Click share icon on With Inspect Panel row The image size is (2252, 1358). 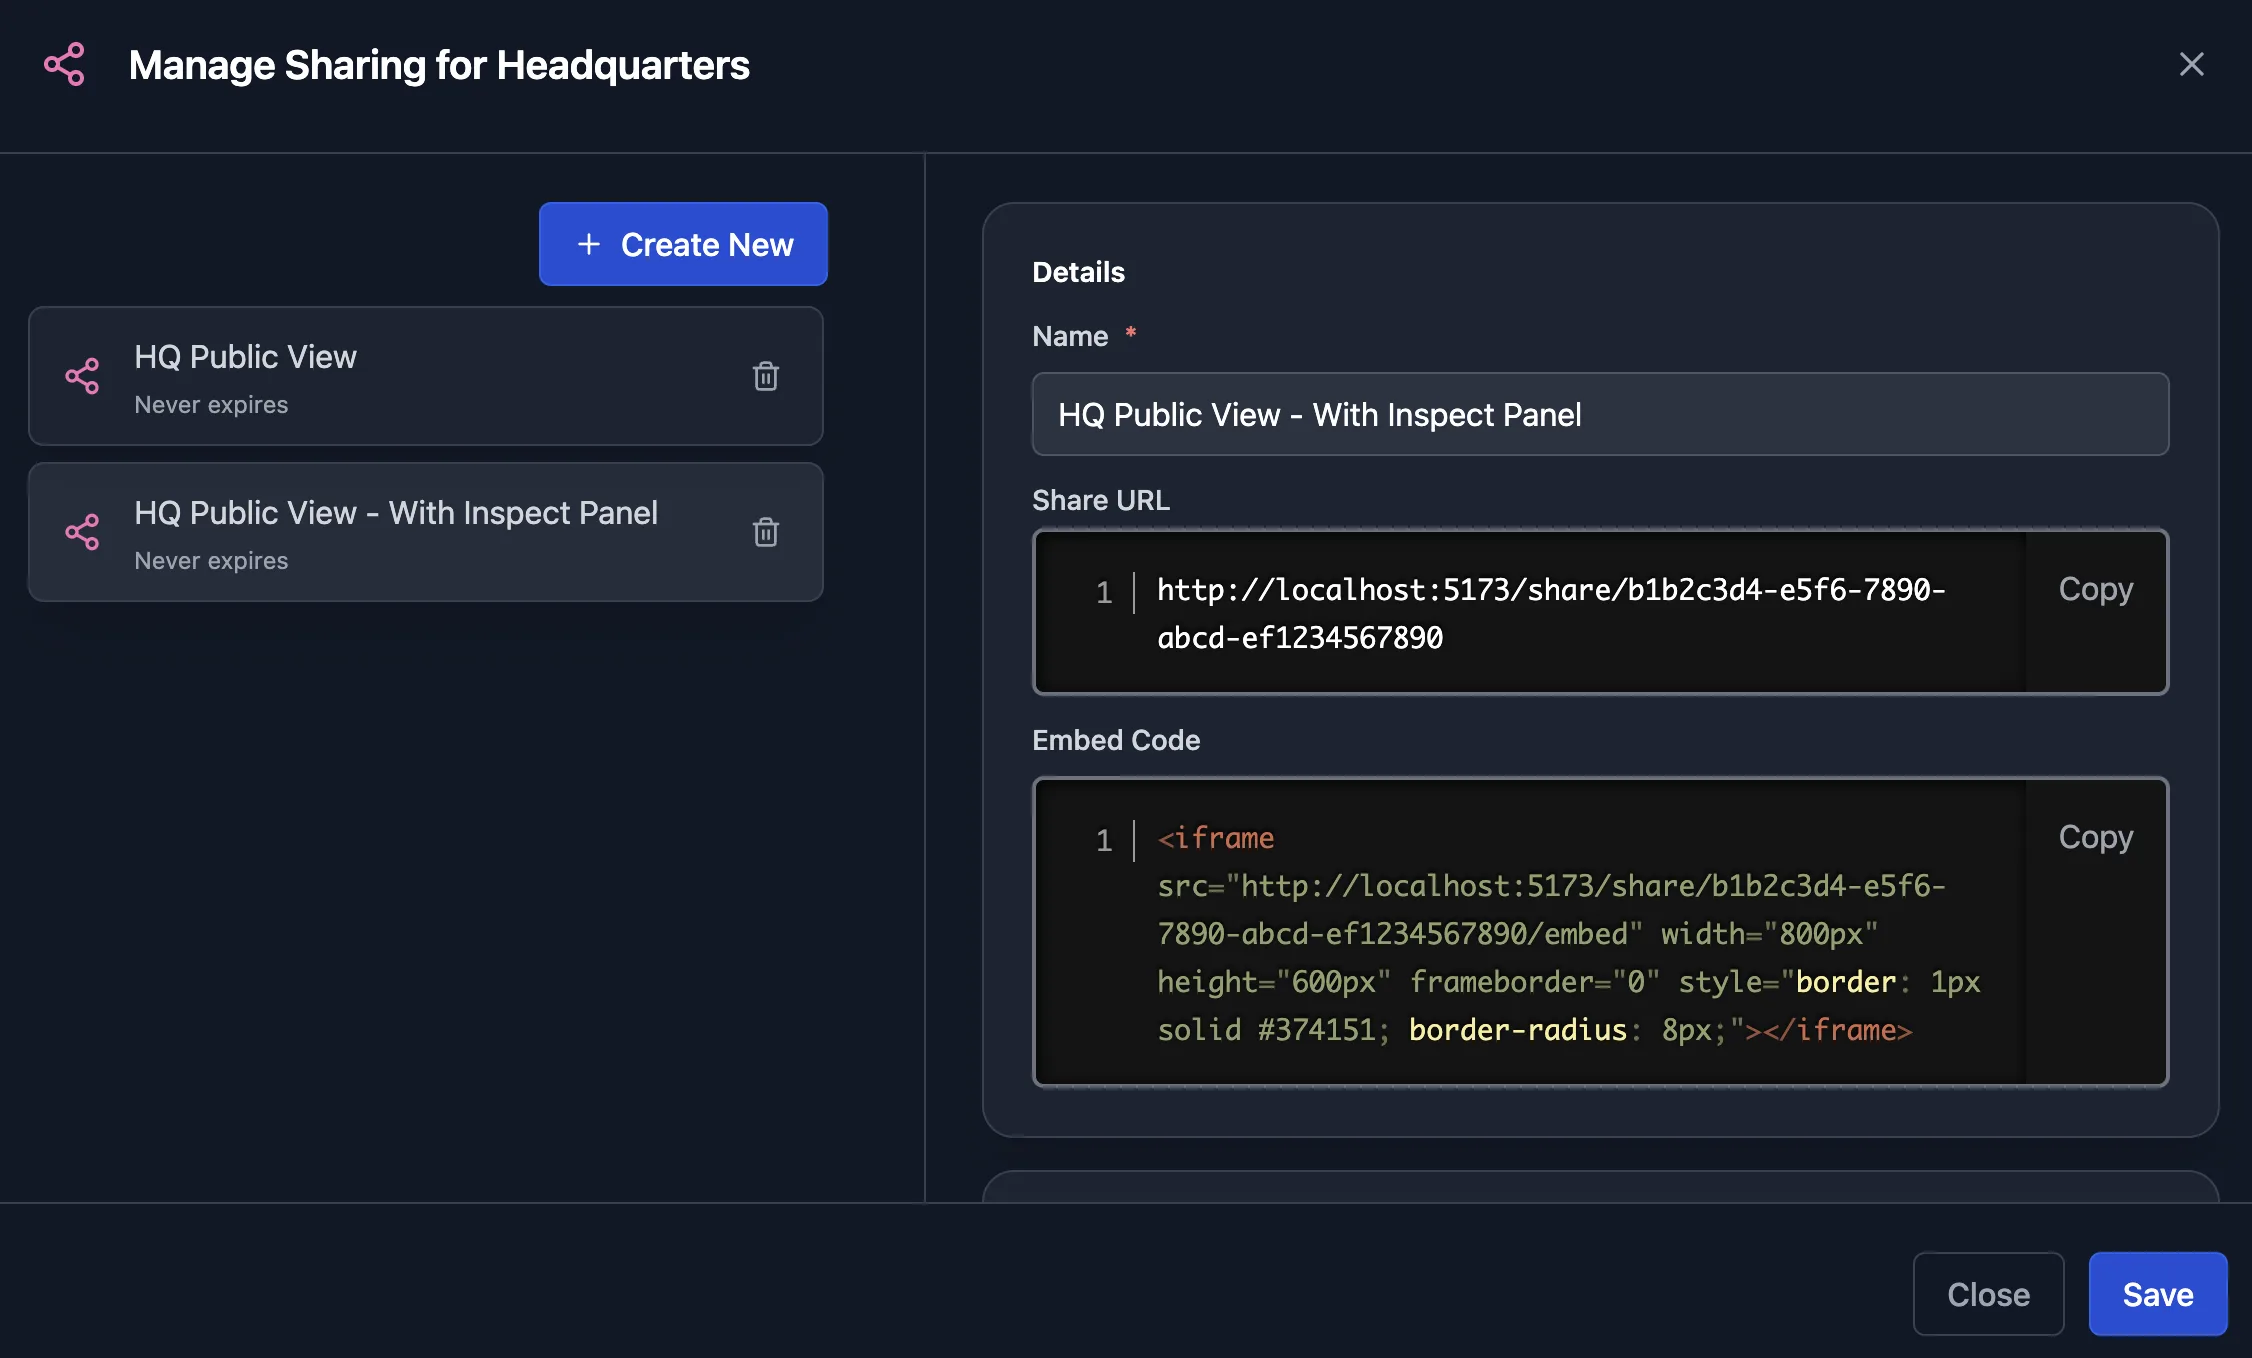pyautogui.click(x=82, y=532)
